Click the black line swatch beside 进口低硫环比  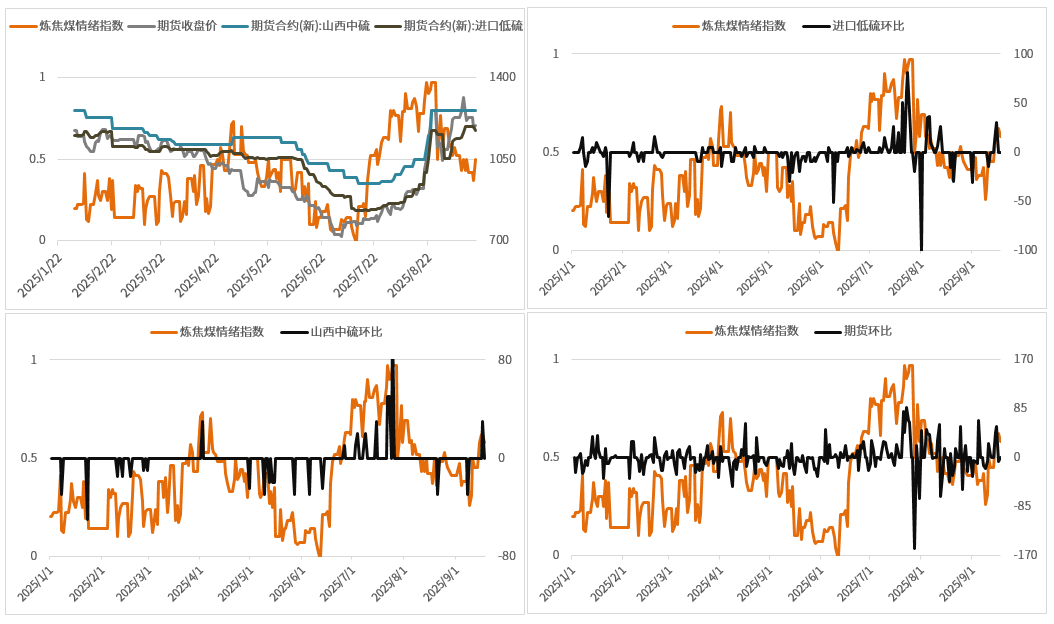tap(816, 25)
